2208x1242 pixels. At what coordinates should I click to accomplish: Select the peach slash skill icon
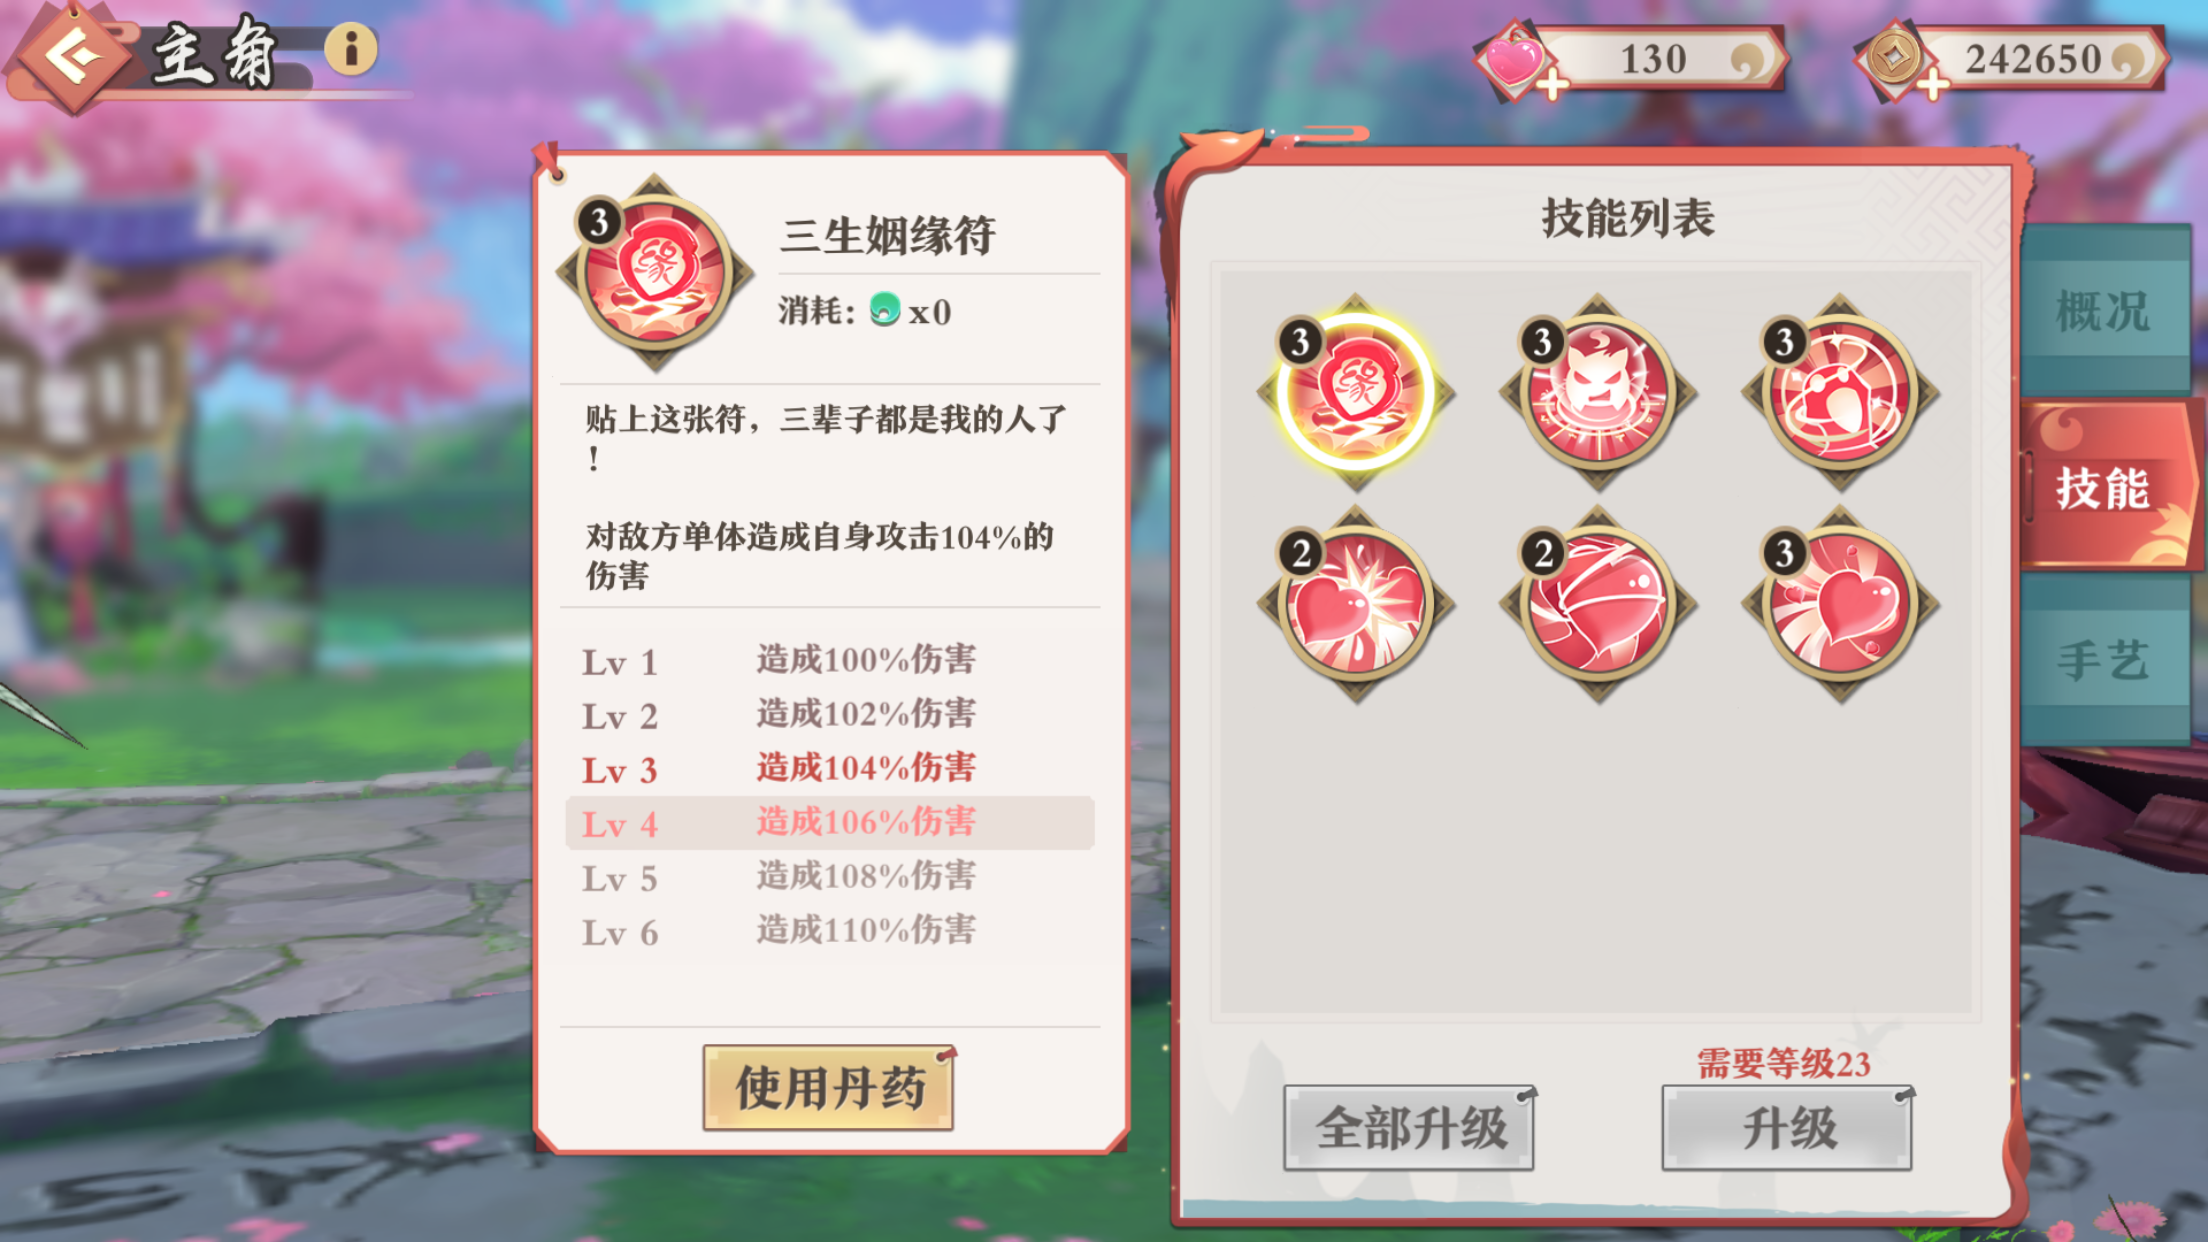1597,604
